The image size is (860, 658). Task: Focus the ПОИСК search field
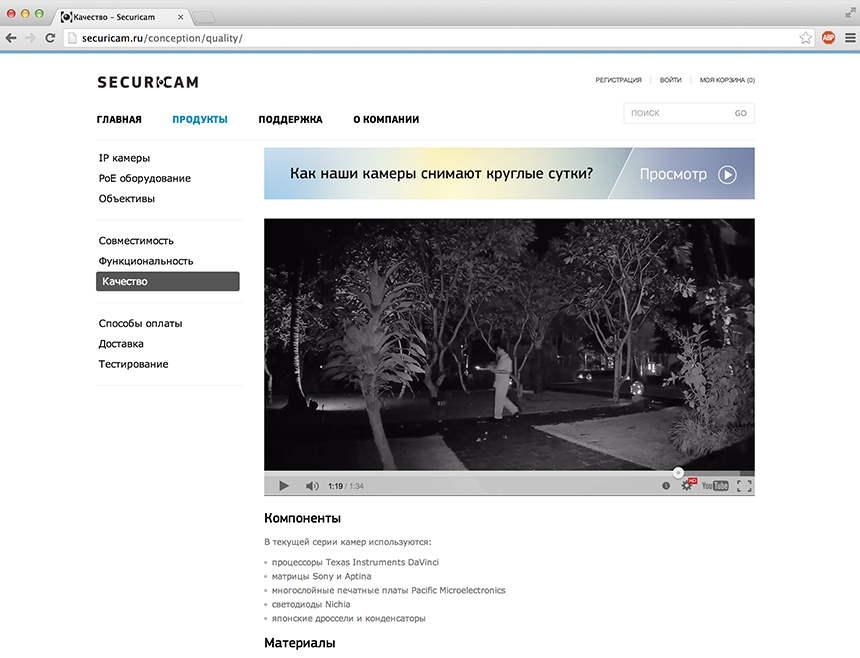[677, 114]
